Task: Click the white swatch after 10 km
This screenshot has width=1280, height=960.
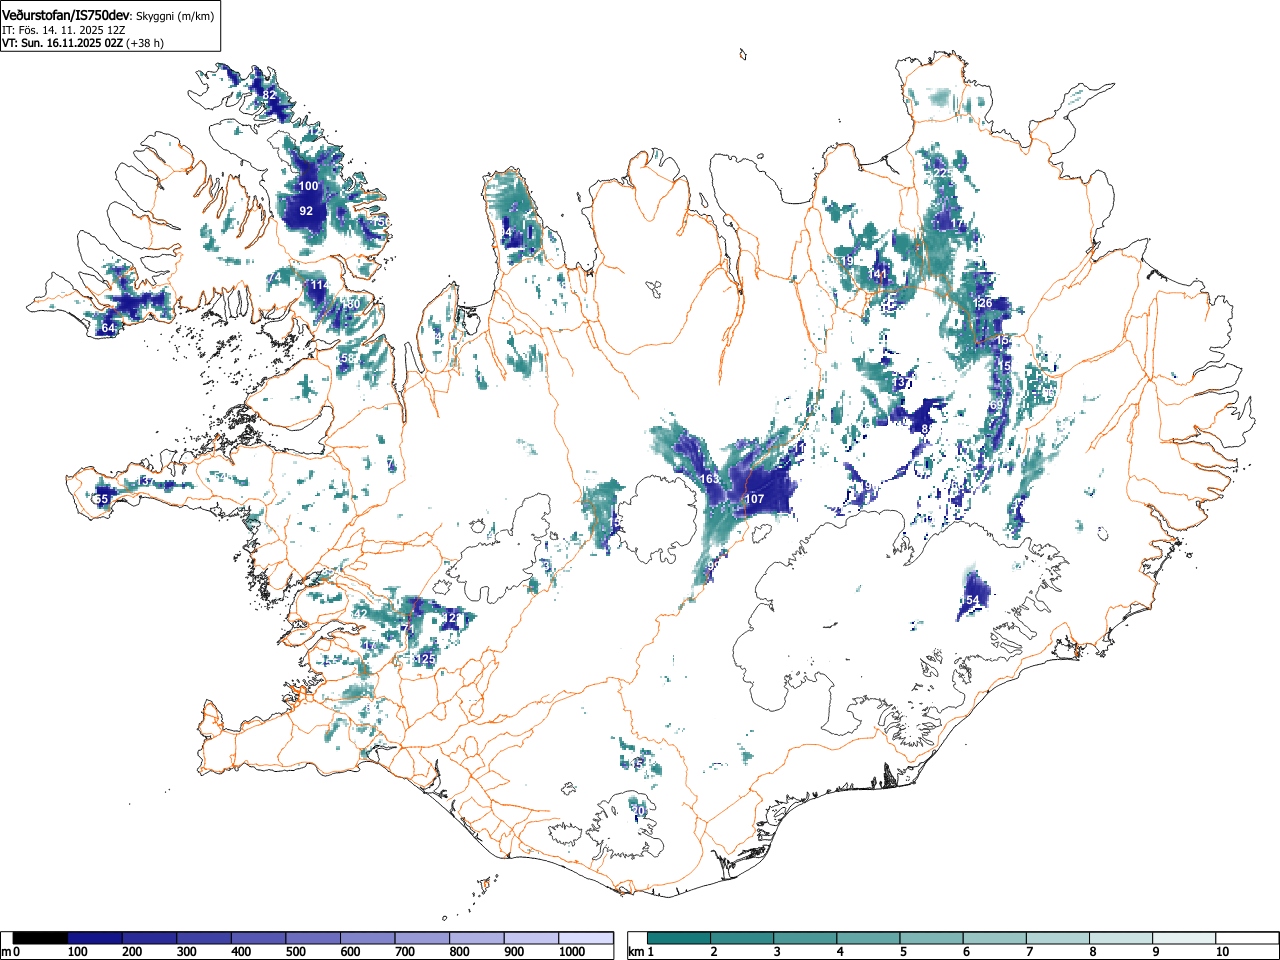Action: (1247, 938)
